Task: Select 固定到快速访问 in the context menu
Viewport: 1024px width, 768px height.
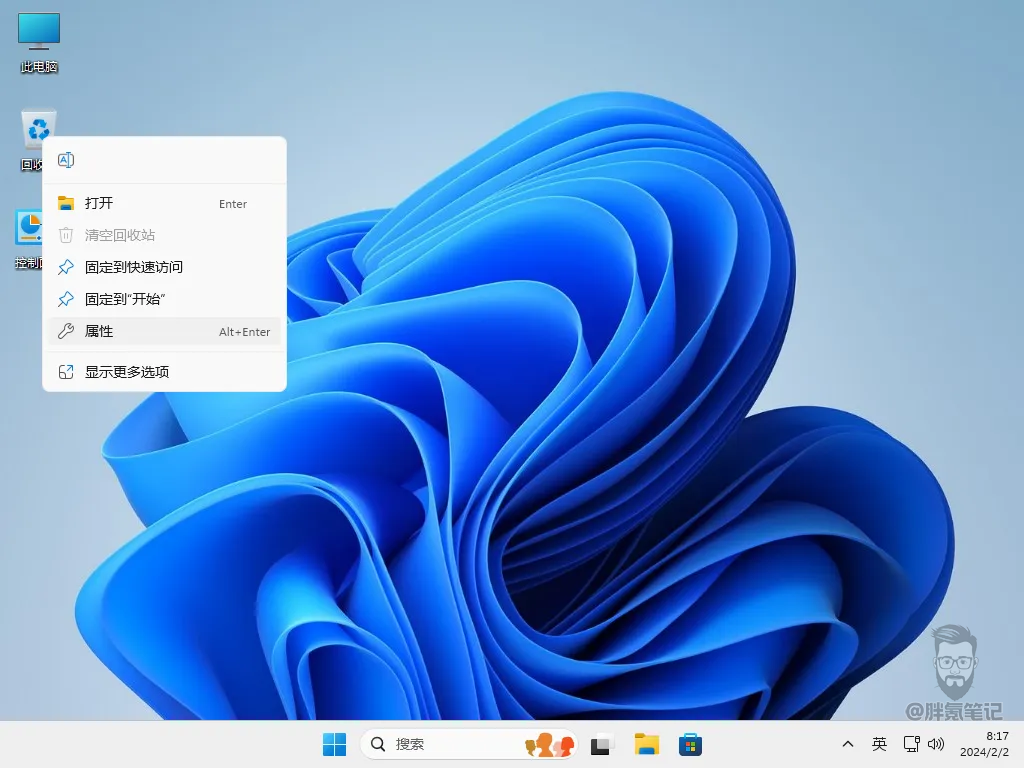Action: point(165,267)
